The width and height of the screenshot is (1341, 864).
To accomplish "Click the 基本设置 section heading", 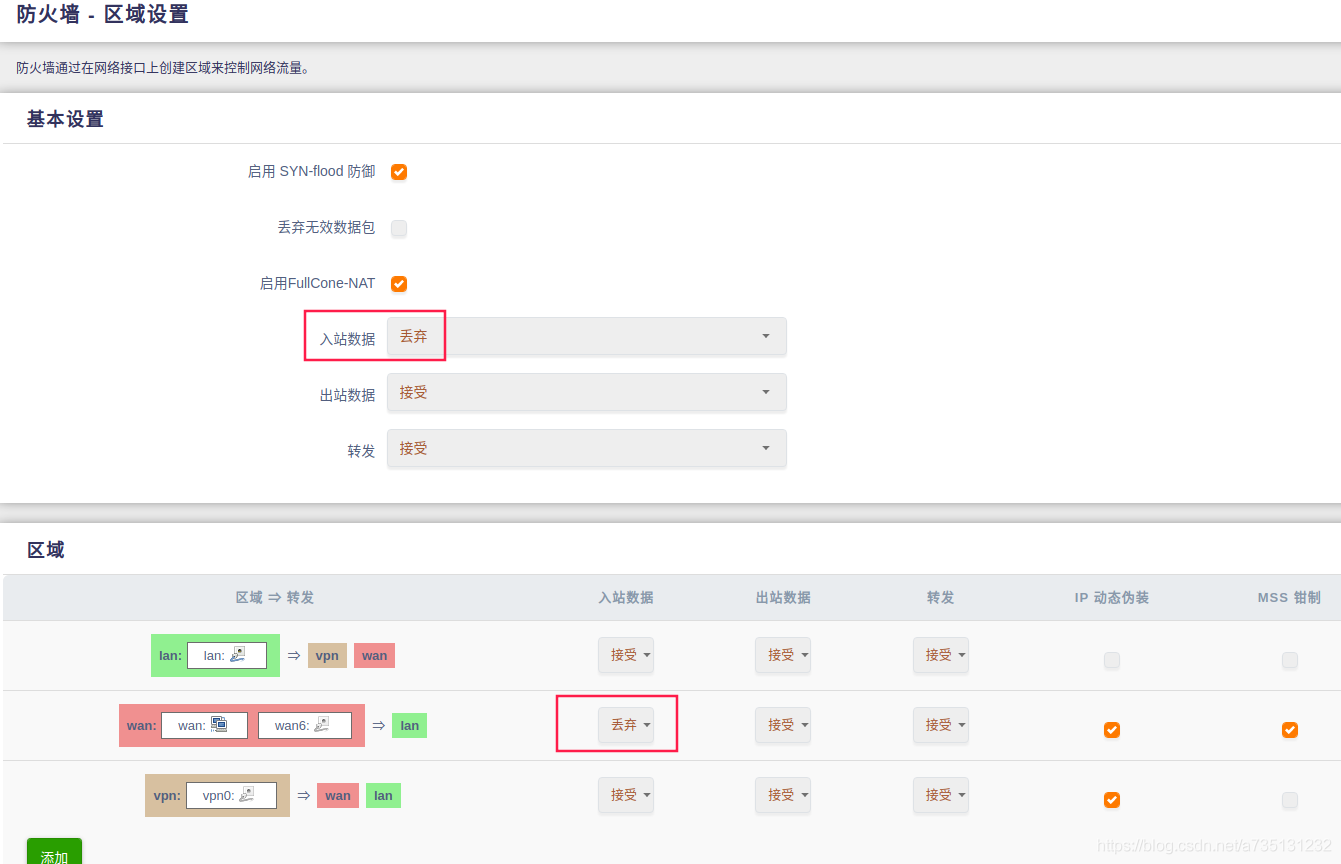I will coord(65,119).
